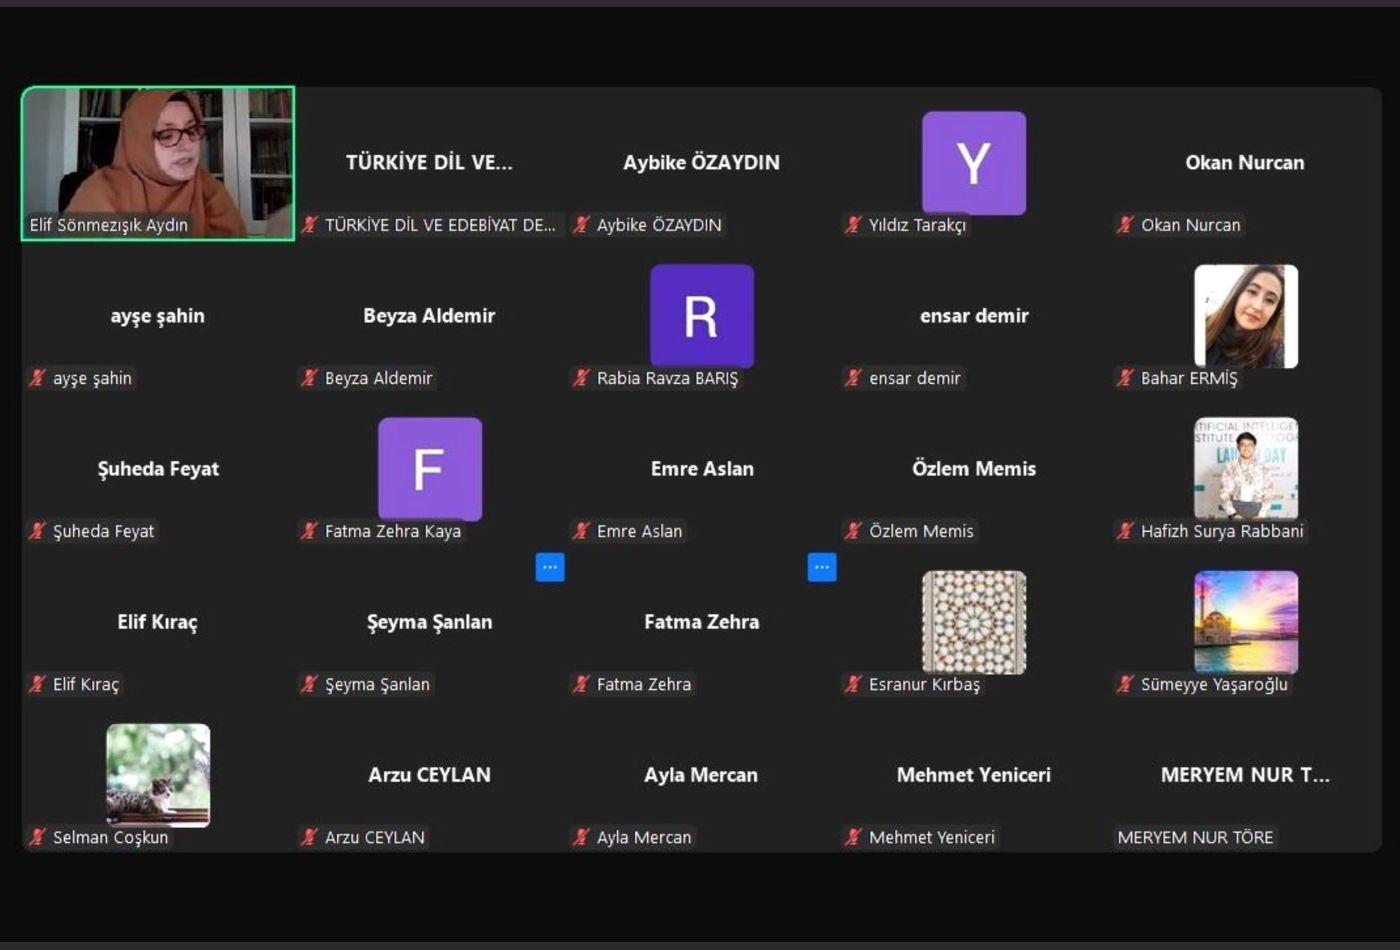The height and width of the screenshot is (950, 1400).
Task: Select Esranur Kırbaş's geometric pattern picture
Action: click(973, 622)
